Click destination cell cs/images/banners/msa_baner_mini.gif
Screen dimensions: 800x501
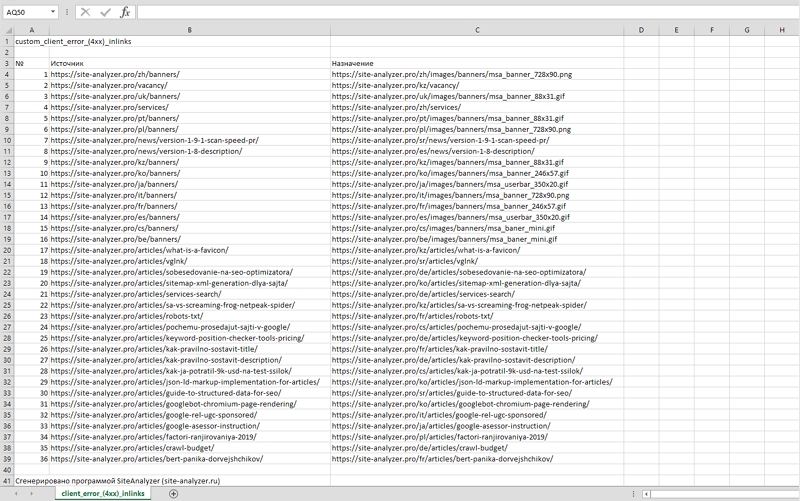[477, 228]
